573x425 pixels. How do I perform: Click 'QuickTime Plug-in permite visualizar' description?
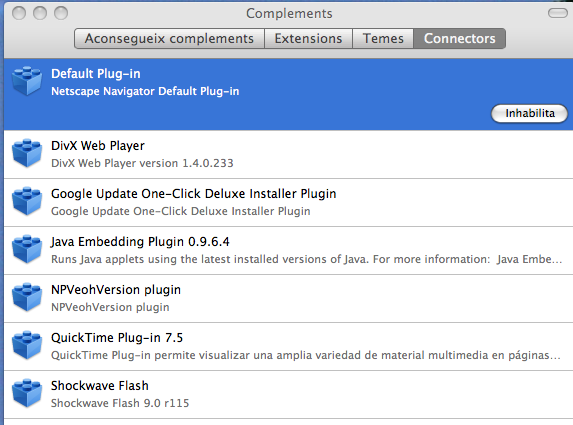pyautogui.click(x=306, y=355)
